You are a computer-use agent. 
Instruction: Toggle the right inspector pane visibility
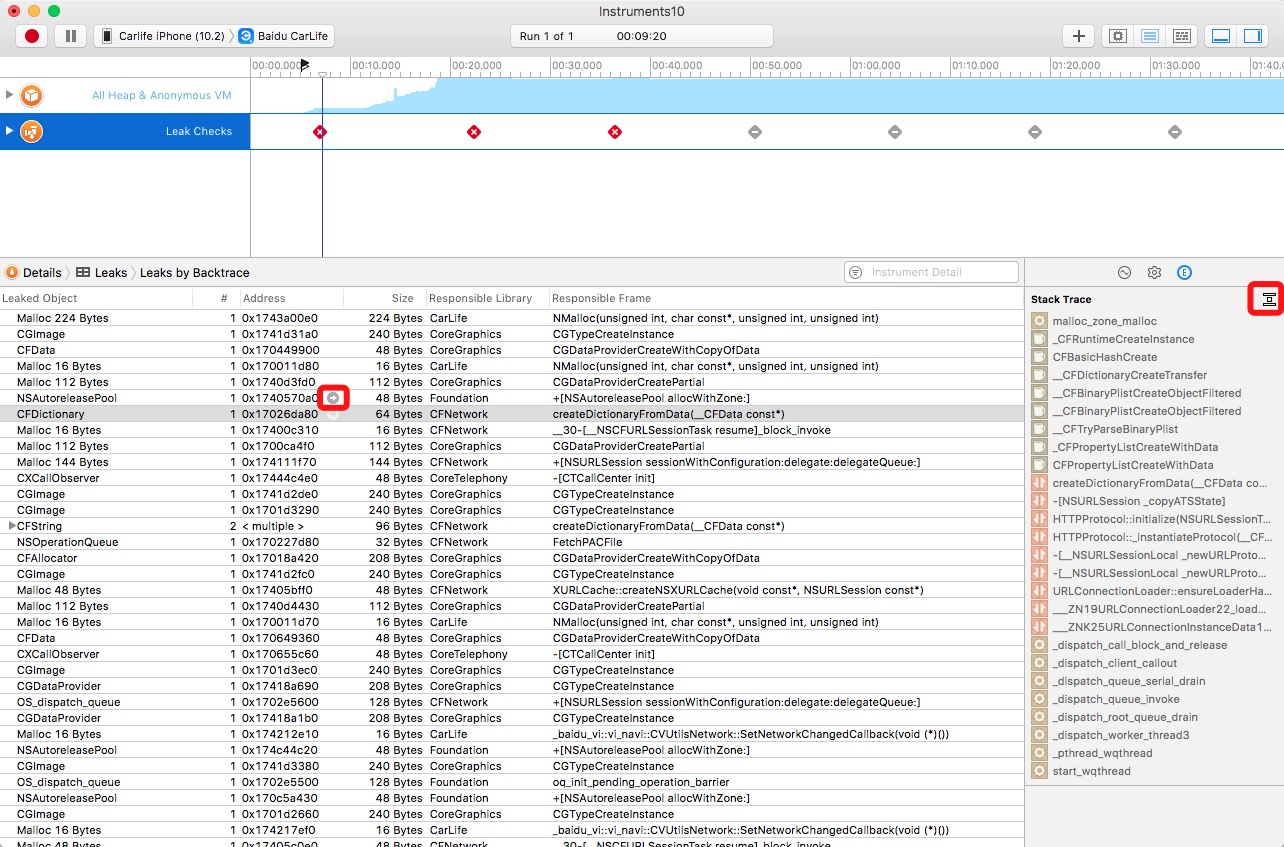coord(1252,36)
